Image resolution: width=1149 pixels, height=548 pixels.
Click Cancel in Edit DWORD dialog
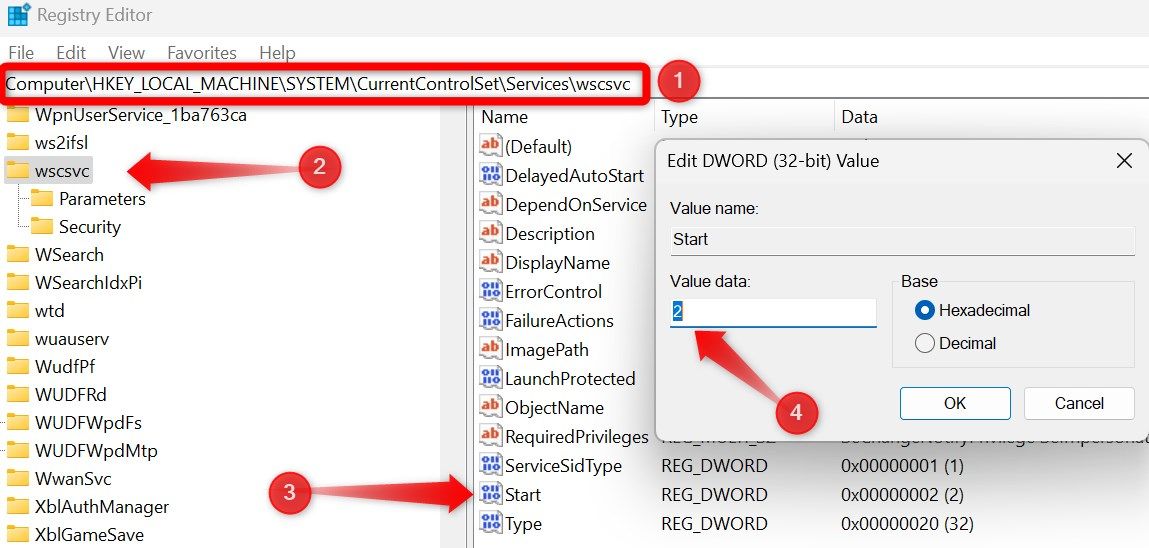tap(1079, 403)
